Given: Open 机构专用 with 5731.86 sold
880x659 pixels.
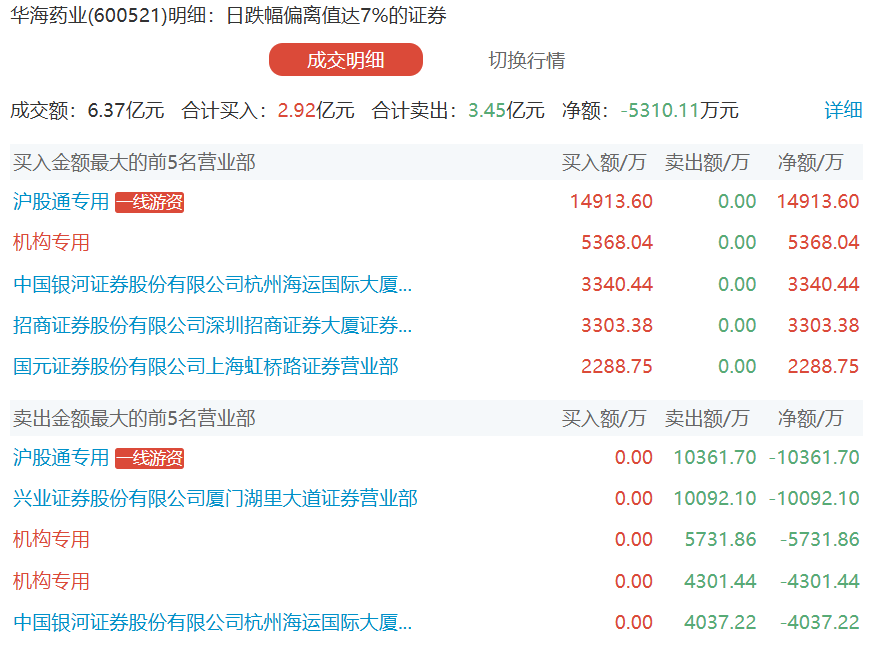Looking at the screenshot, I should pyautogui.click(x=51, y=539).
